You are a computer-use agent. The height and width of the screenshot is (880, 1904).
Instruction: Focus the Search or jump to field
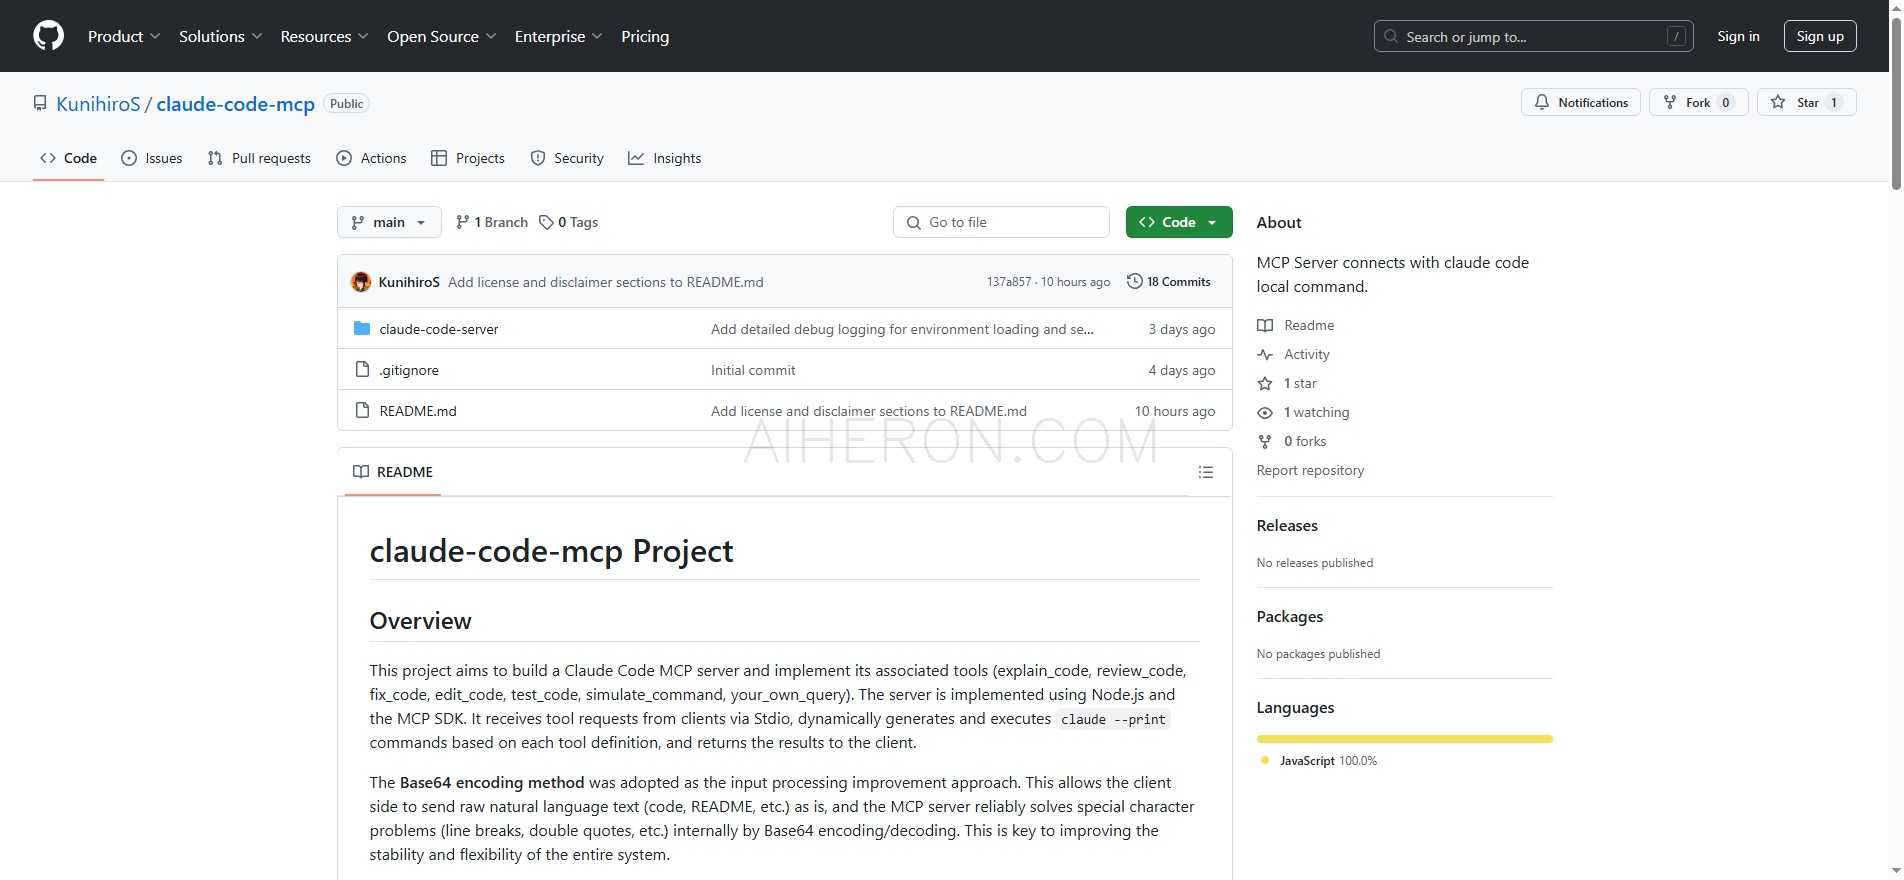click(1533, 36)
